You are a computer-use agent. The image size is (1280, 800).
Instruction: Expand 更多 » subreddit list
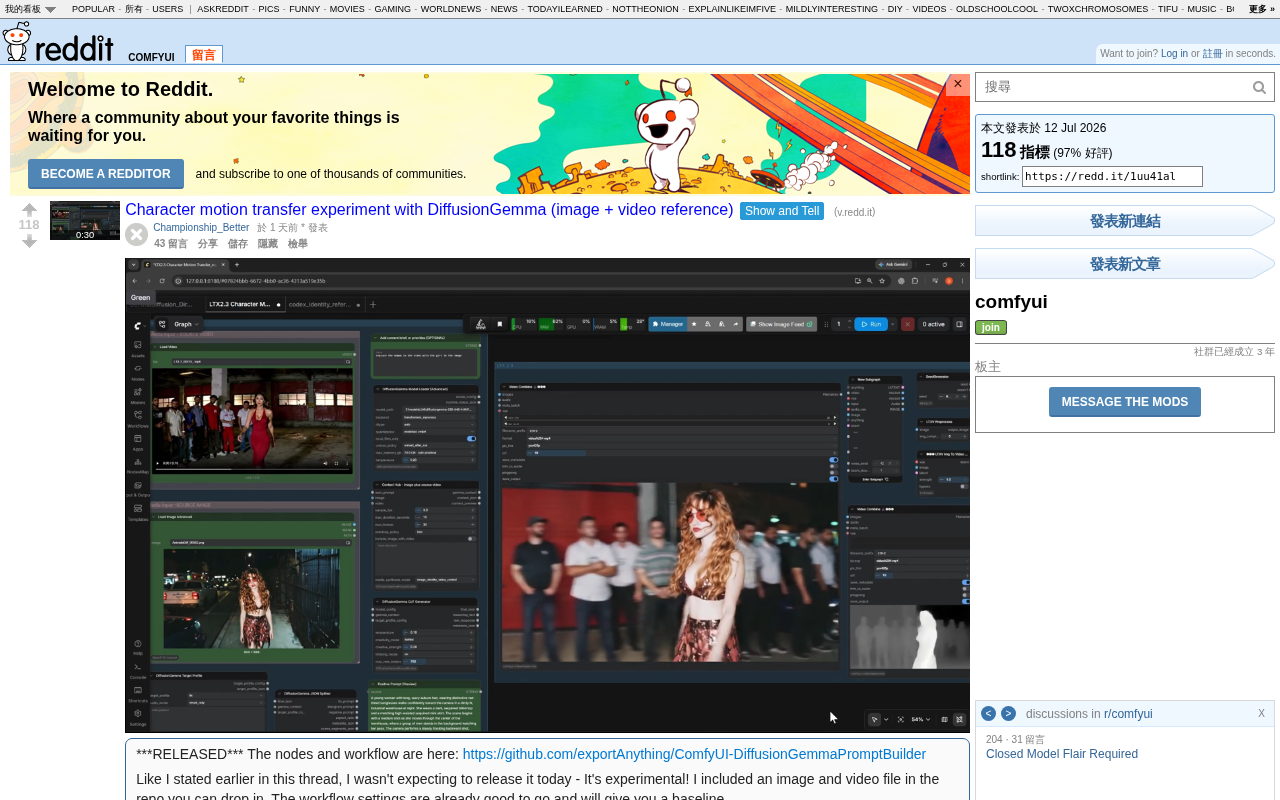click(x=1262, y=9)
